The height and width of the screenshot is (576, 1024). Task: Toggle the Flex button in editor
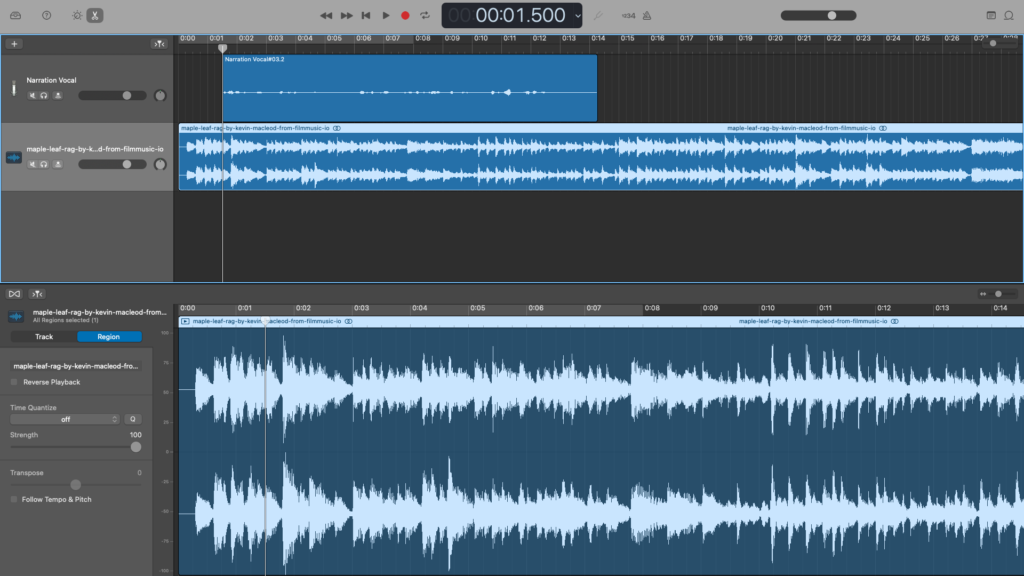[x=14, y=294]
